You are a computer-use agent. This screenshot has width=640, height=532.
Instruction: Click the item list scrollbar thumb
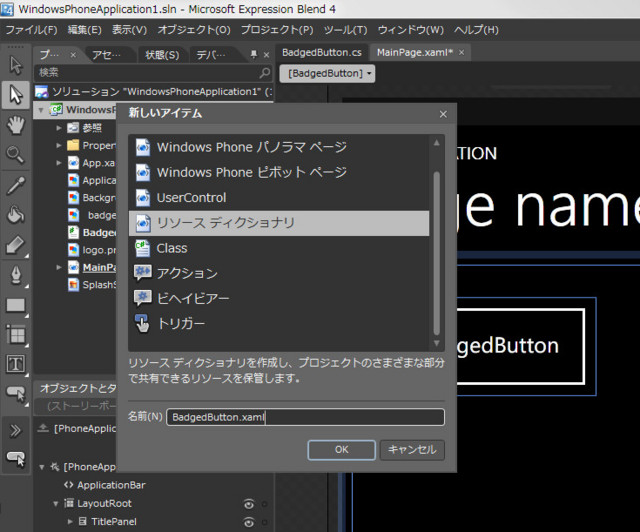(436, 253)
